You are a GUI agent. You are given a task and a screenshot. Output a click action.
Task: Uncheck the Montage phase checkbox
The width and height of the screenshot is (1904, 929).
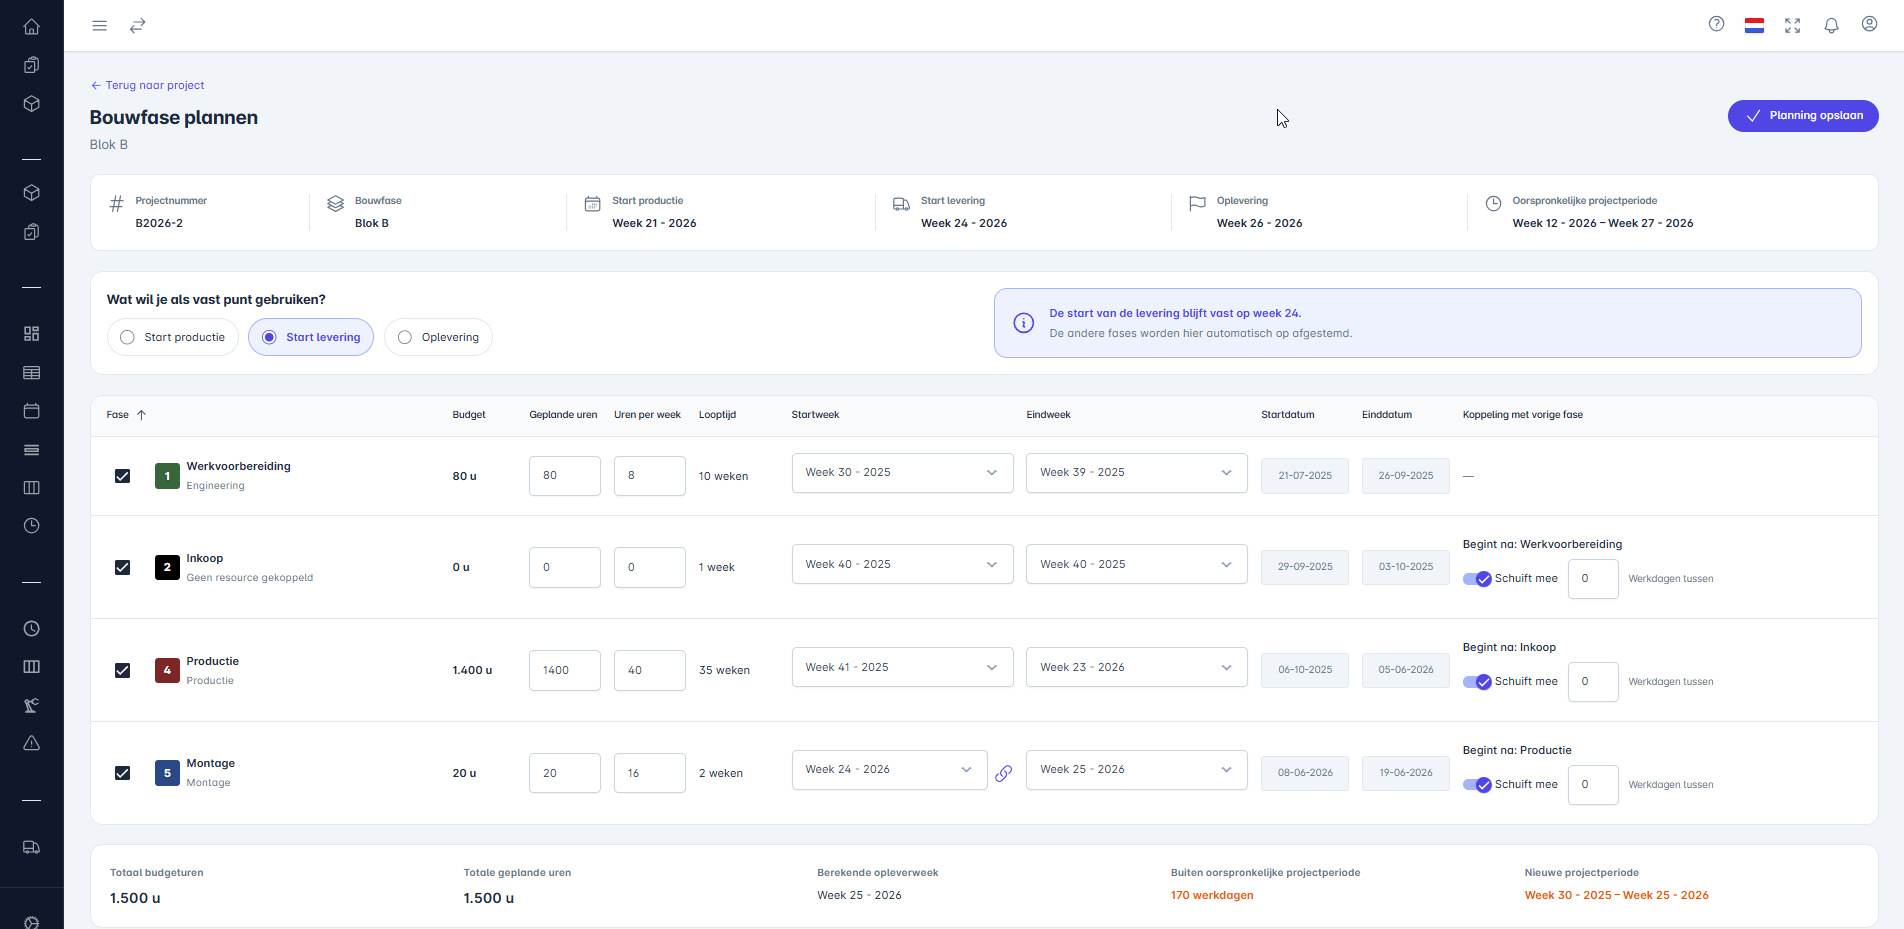(x=123, y=773)
